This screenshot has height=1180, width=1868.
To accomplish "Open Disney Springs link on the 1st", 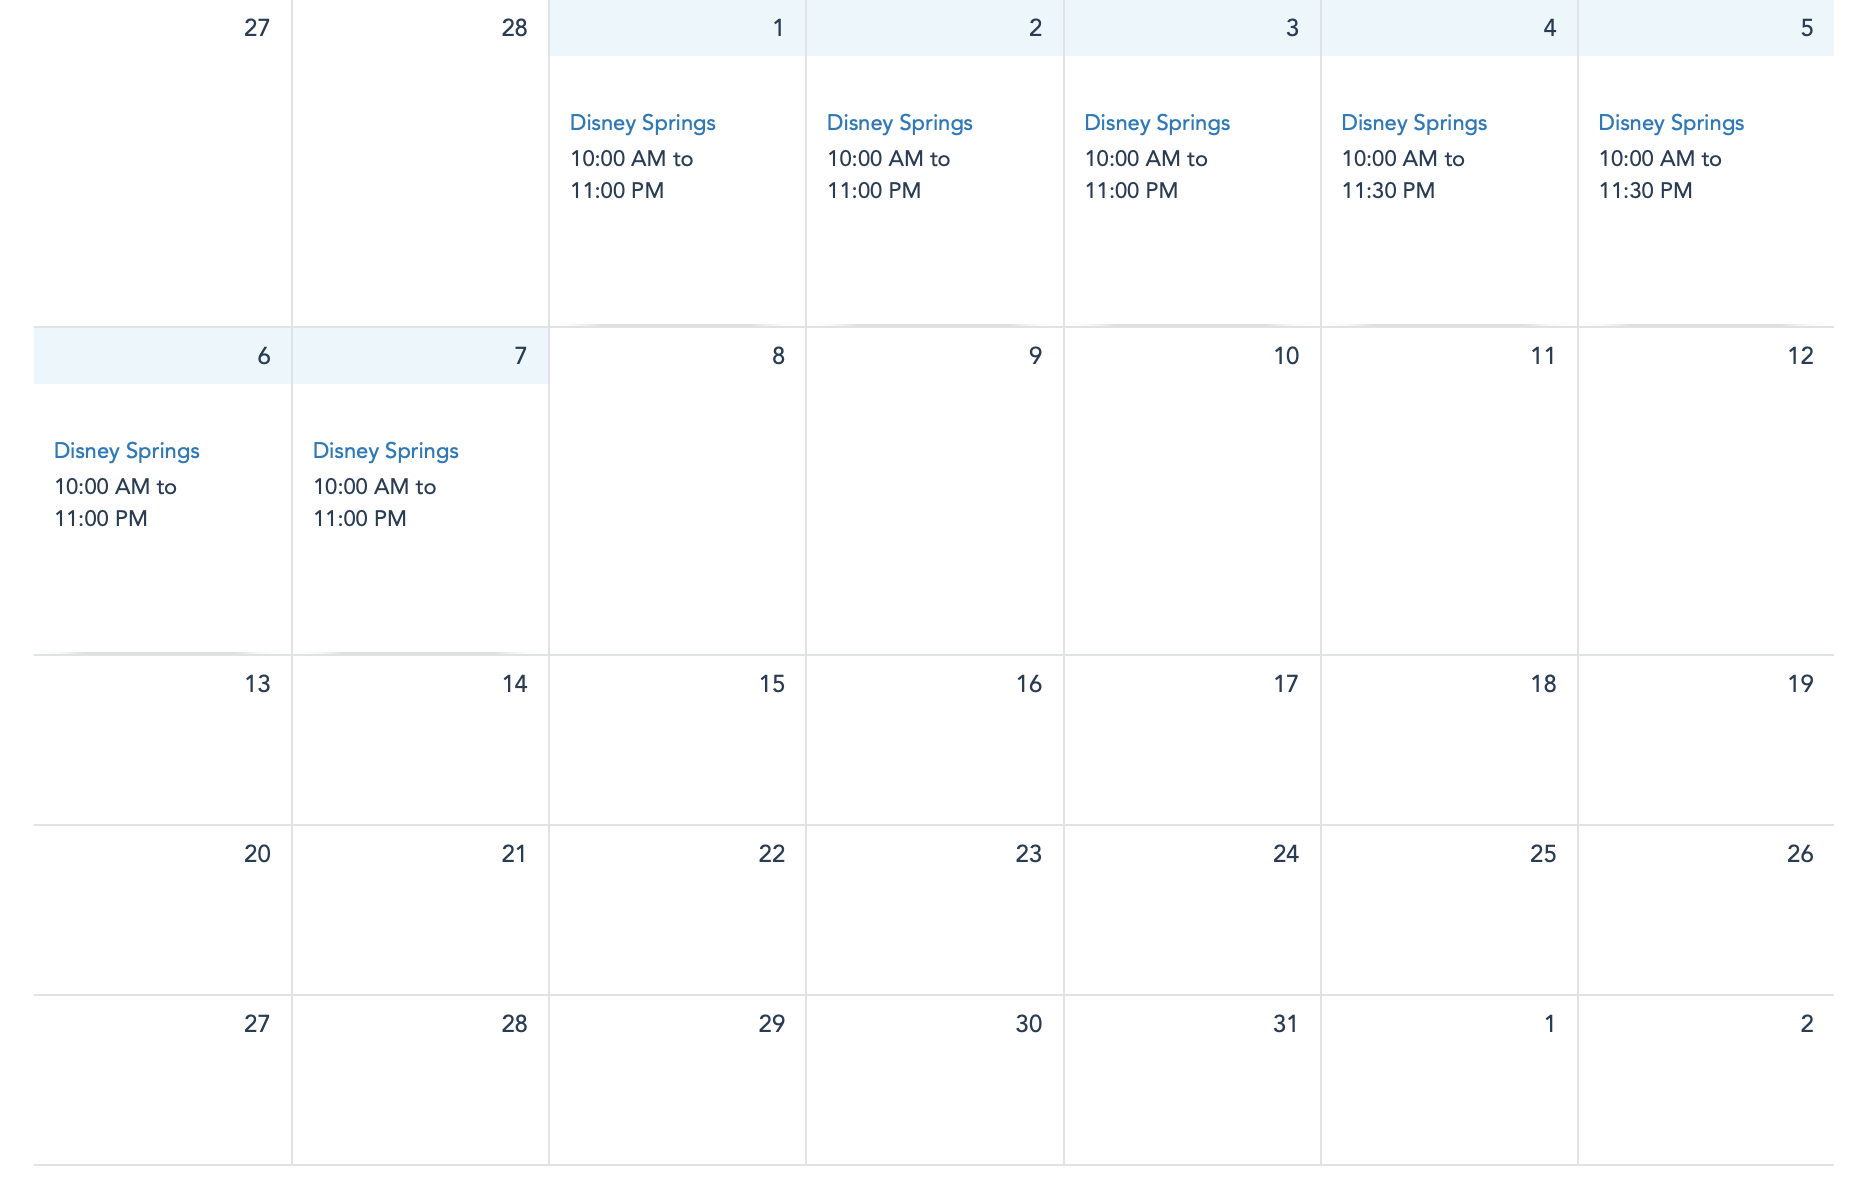I will click(x=642, y=123).
